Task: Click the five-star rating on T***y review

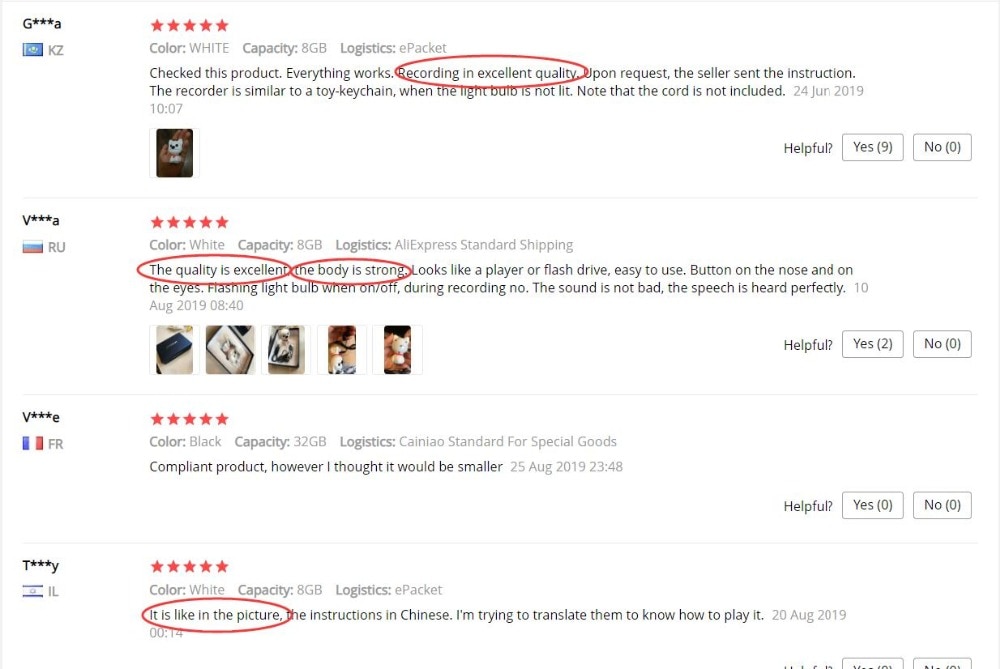Action: (x=189, y=566)
